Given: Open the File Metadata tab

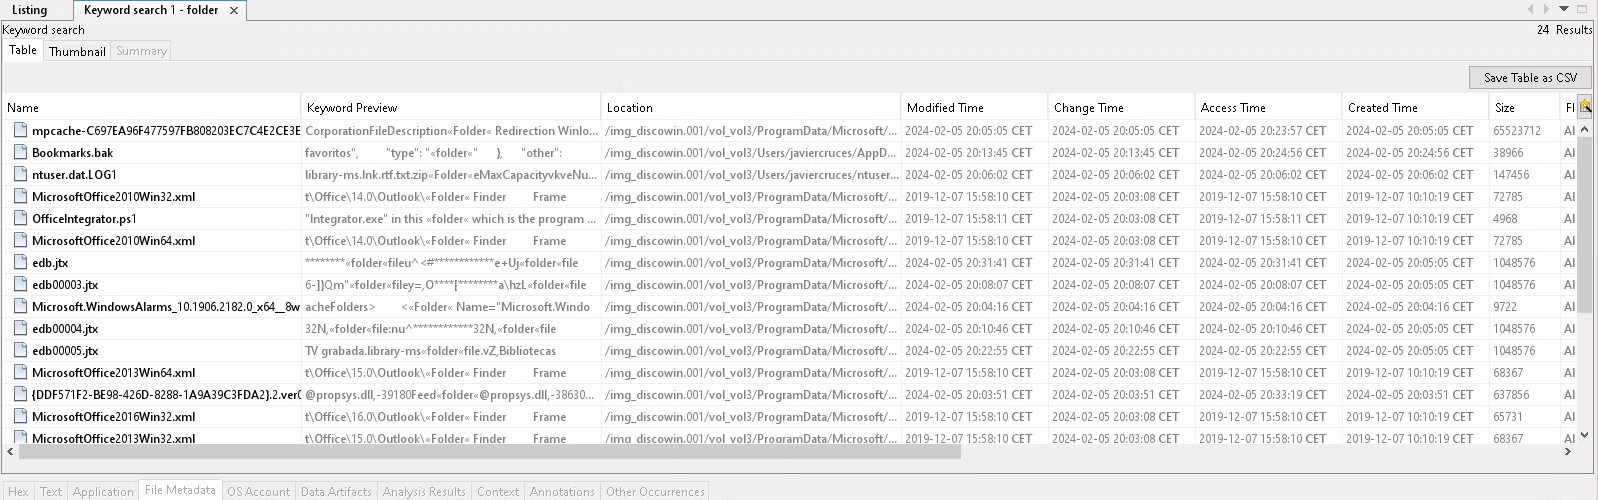Looking at the screenshot, I should (180, 490).
